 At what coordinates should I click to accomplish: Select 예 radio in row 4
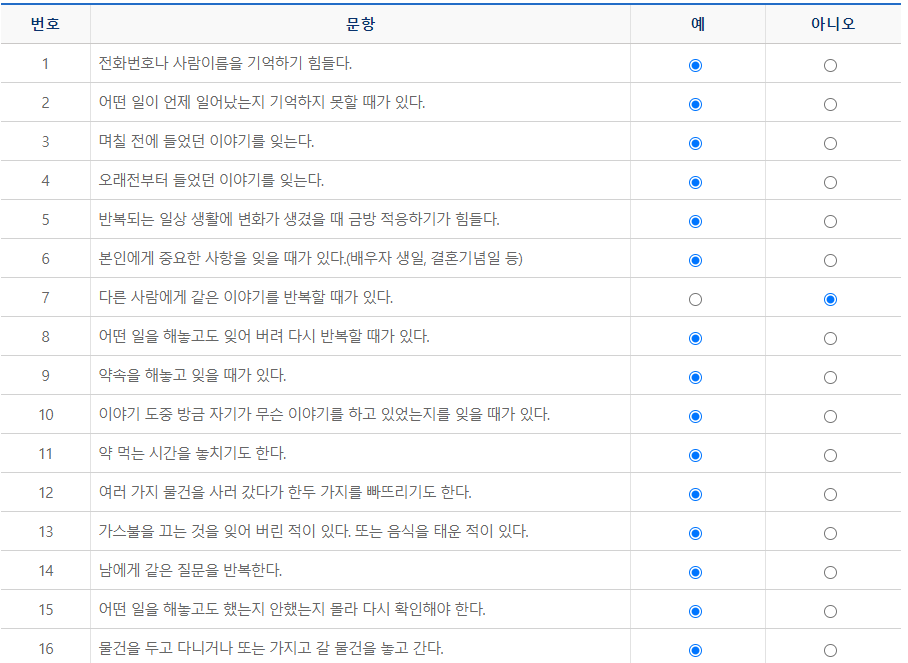(x=695, y=182)
